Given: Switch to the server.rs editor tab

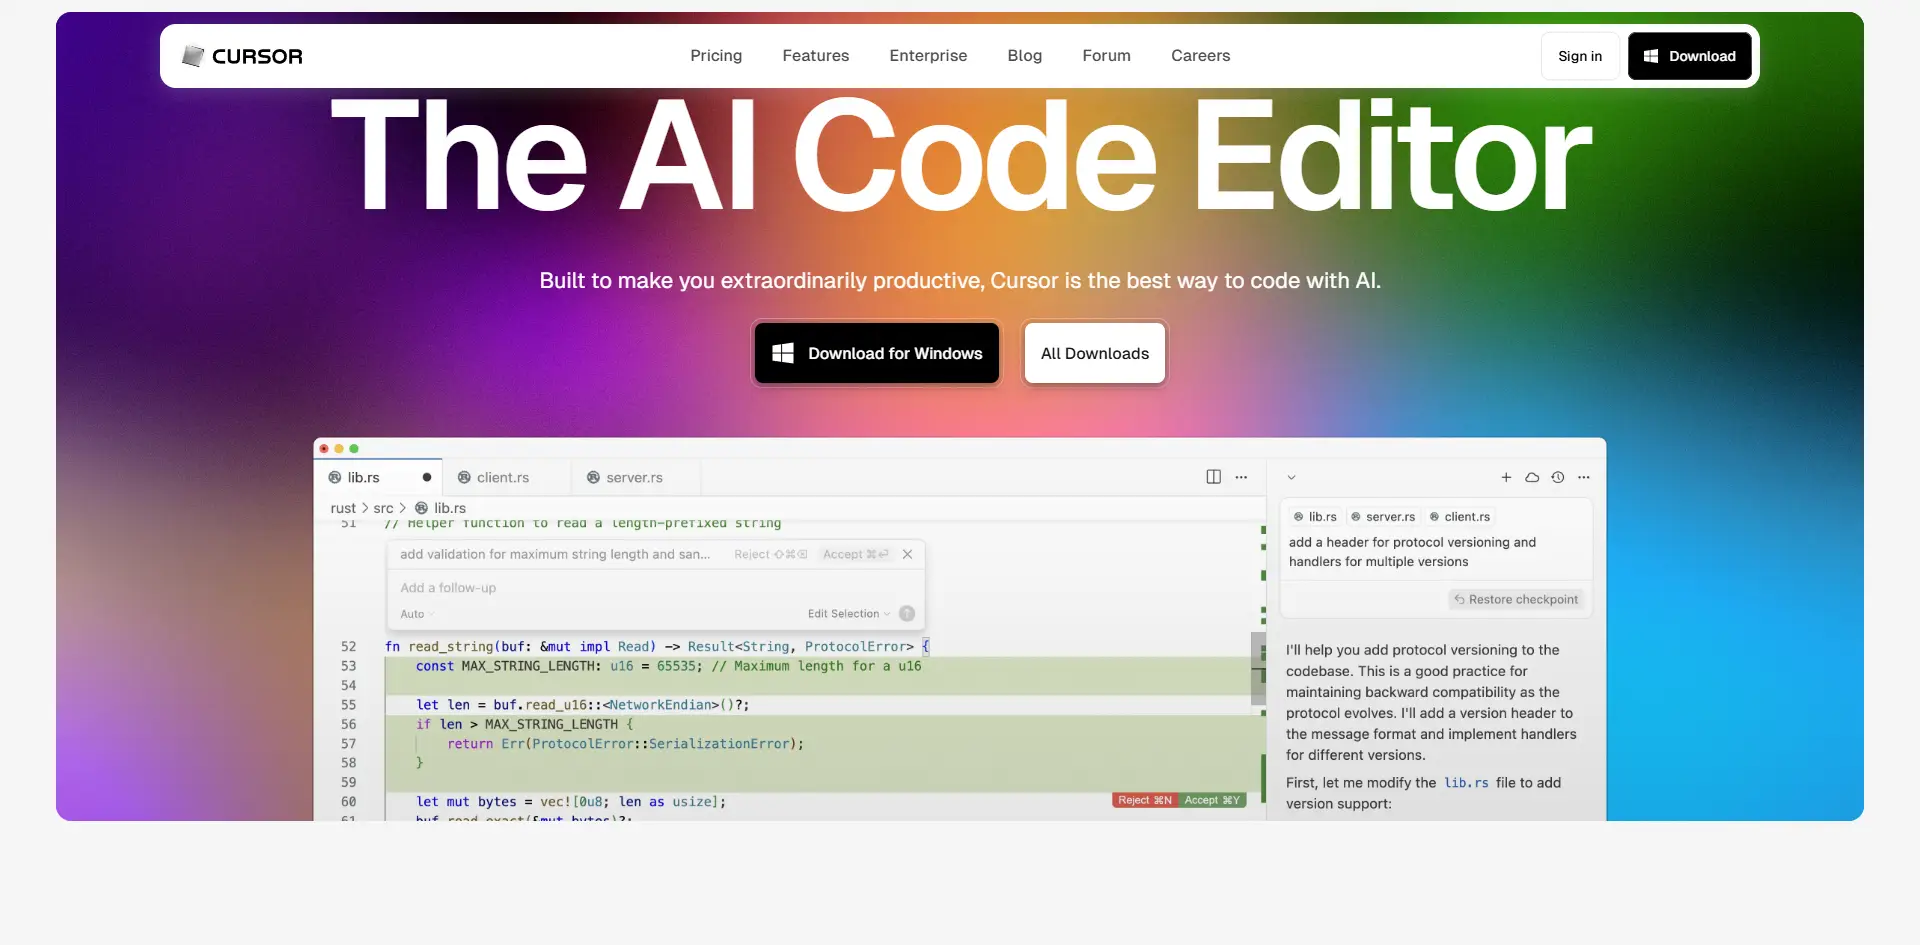Looking at the screenshot, I should (634, 477).
